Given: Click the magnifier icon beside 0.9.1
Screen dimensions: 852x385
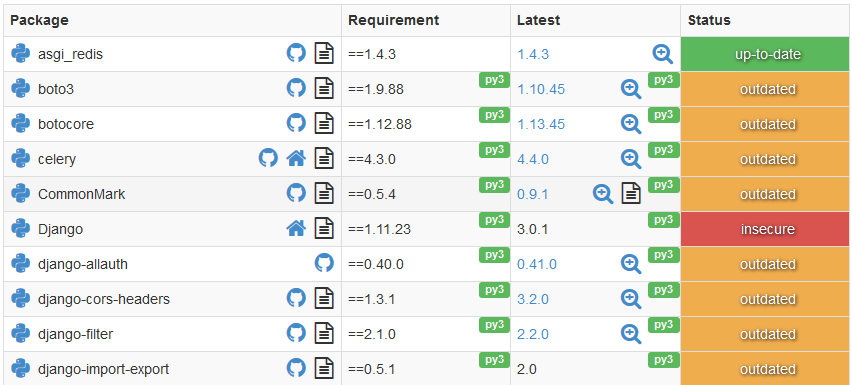Looking at the screenshot, I should [x=603, y=193].
